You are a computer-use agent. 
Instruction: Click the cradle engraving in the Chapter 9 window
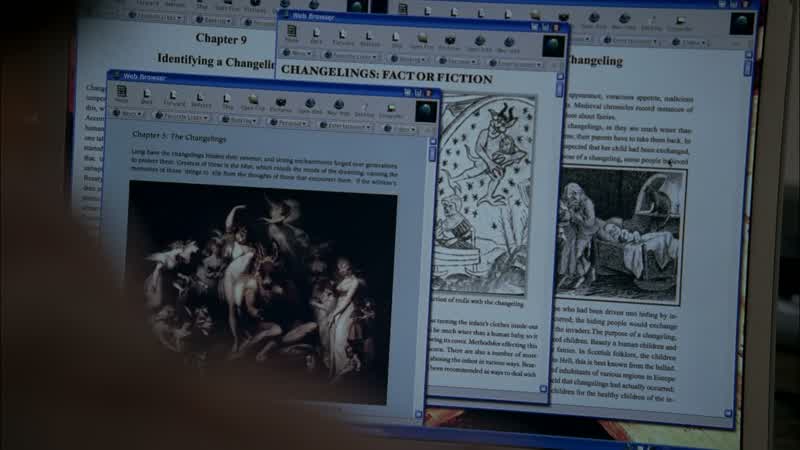pyautogui.click(x=620, y=236)
